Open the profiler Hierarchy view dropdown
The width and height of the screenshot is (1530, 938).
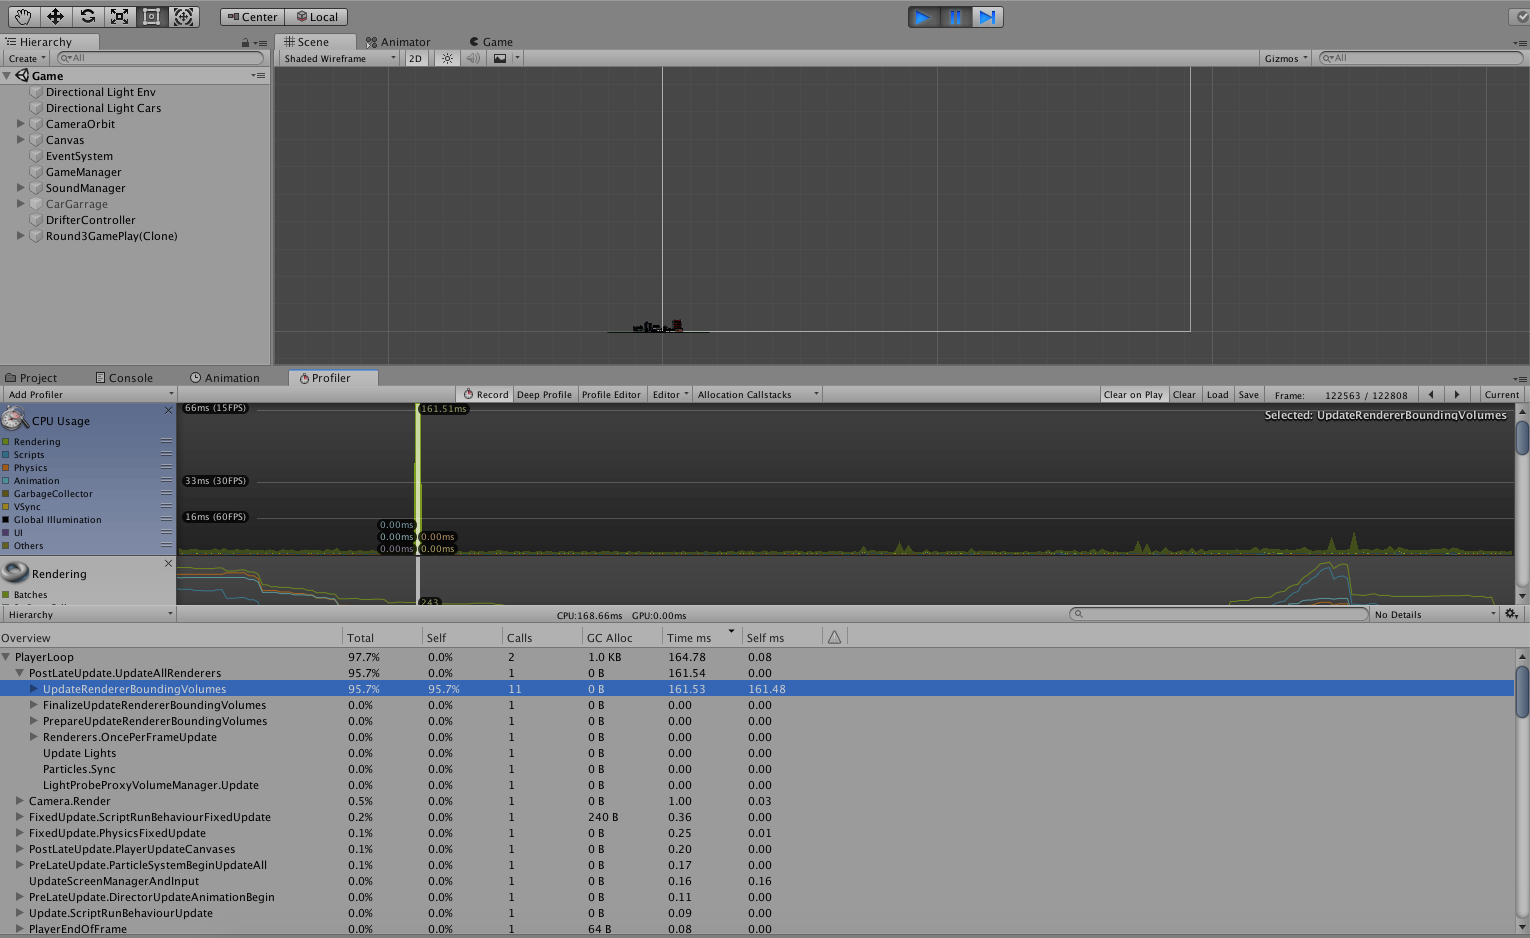point(89,614)
